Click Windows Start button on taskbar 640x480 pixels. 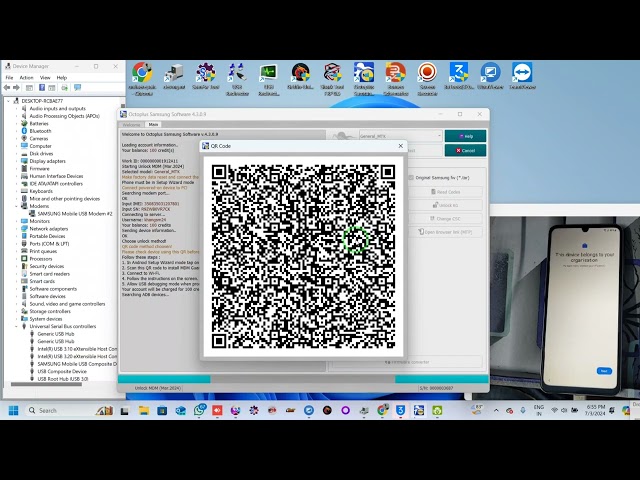pyautogui.click(x=13, y=410)
